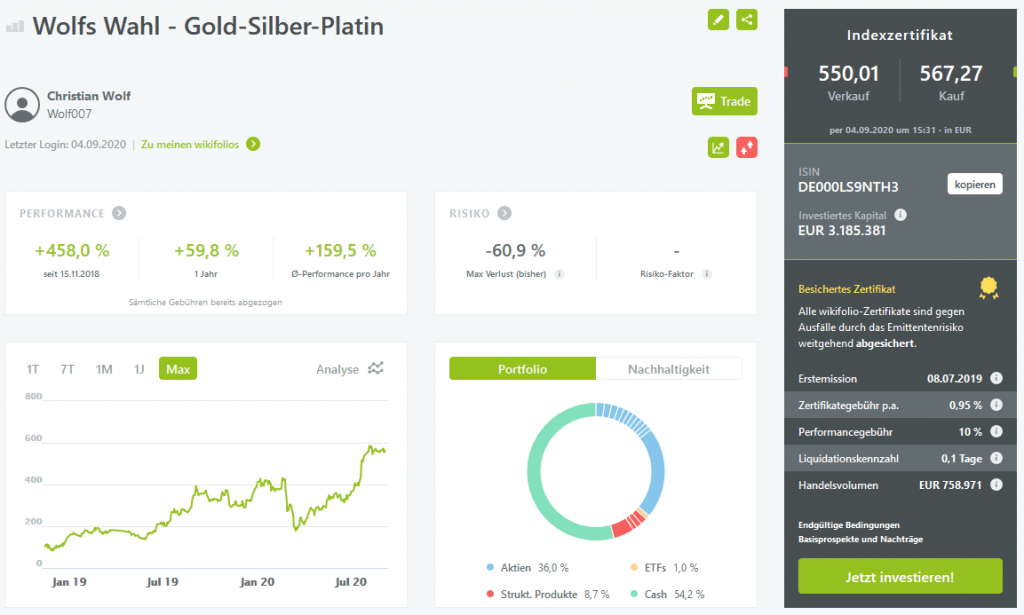Show info for Zertifikategebühr p.a.
The width and height of the screenshot is (1024, 615).
(x=996, y=405)
